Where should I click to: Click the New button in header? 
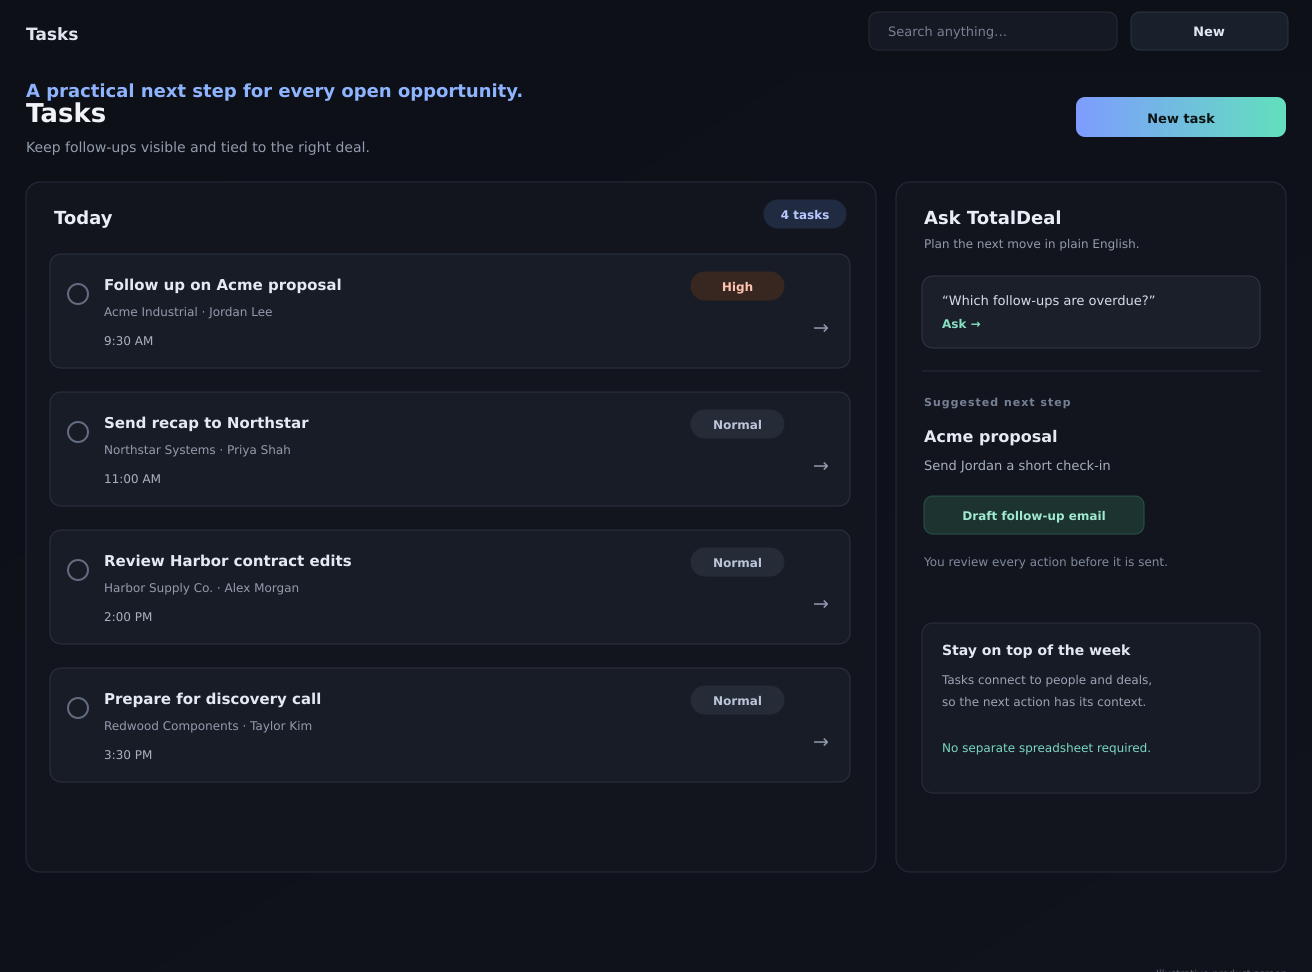coord(1209,31)
